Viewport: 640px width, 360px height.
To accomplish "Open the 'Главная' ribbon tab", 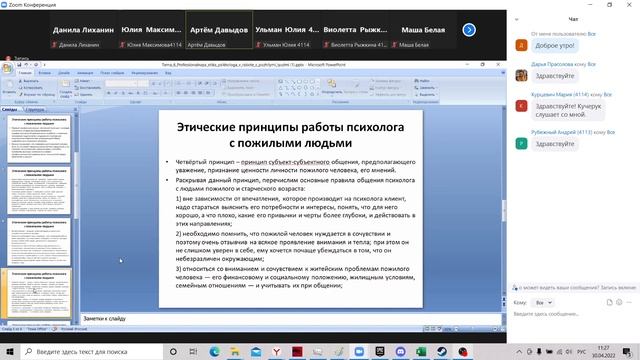I will (25, 73).
